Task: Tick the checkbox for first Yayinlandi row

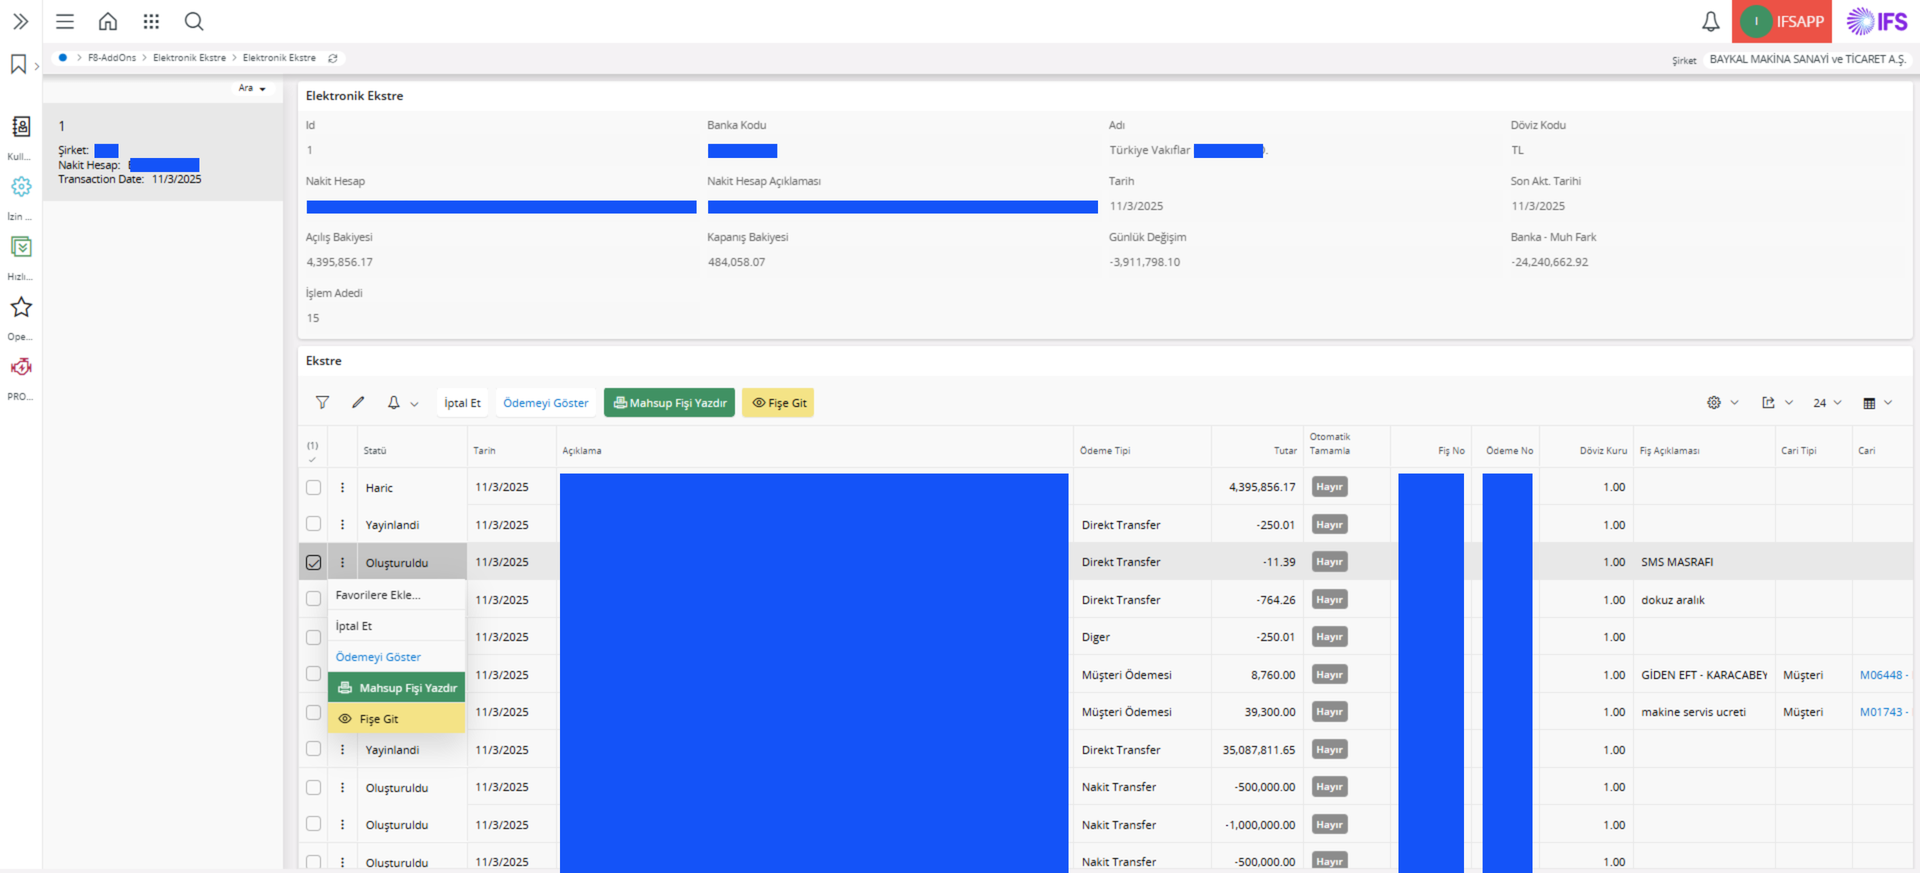Action: 314,524
